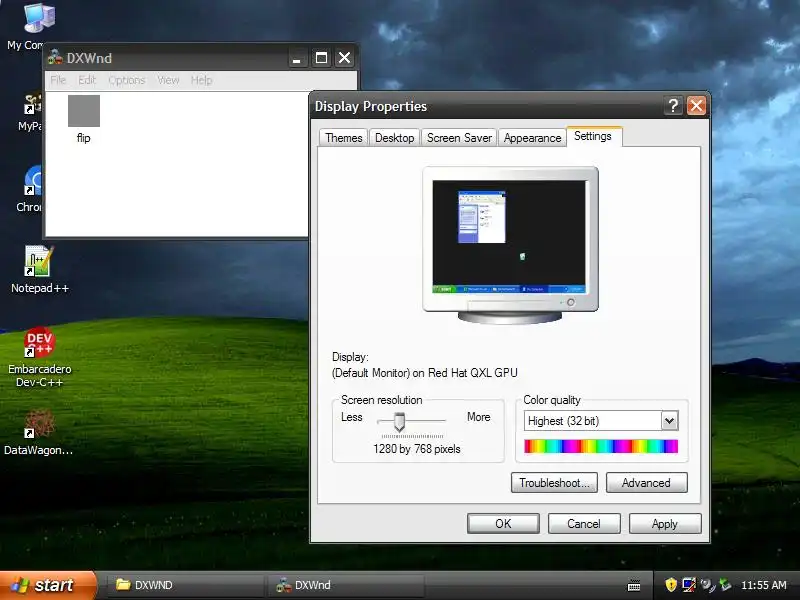Open My Computer desktop icon
The image size is (800, 600).
39,18
